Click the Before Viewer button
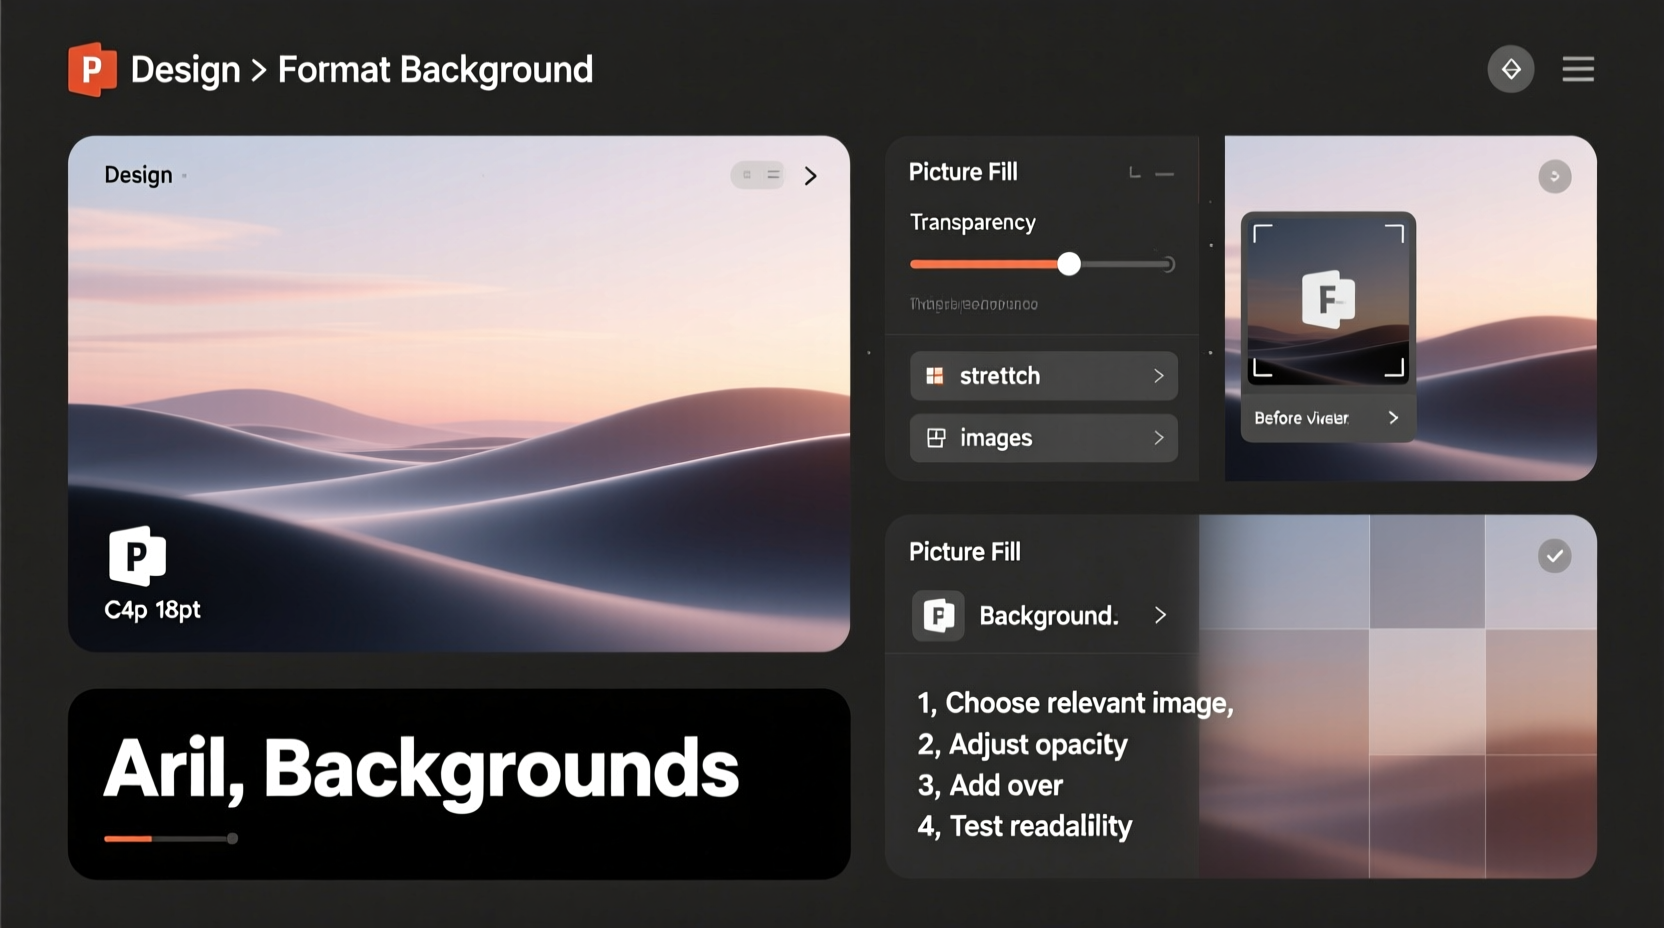The image size is (1664, 928). [x=1327, y=418]
